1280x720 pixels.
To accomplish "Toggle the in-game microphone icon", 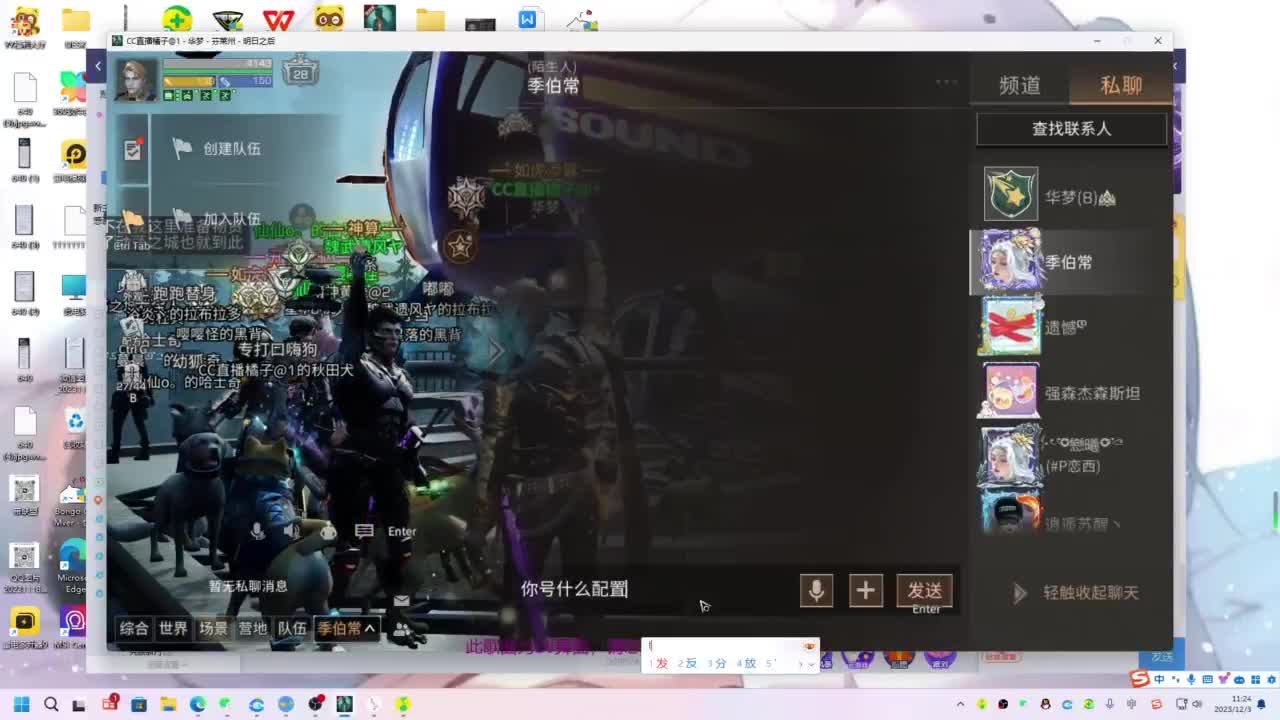I will [258, 531].
